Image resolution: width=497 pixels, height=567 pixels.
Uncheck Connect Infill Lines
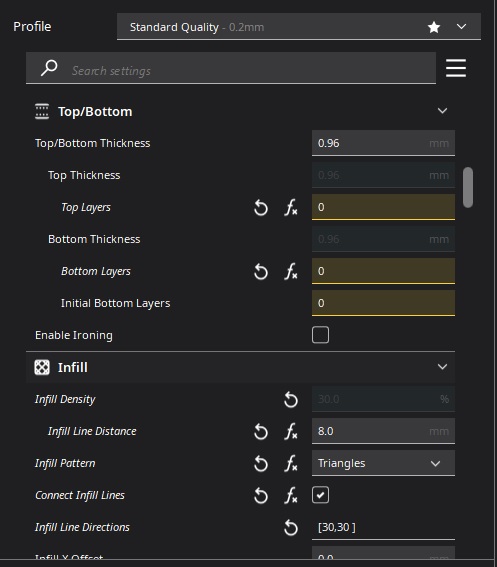[320, 495]
